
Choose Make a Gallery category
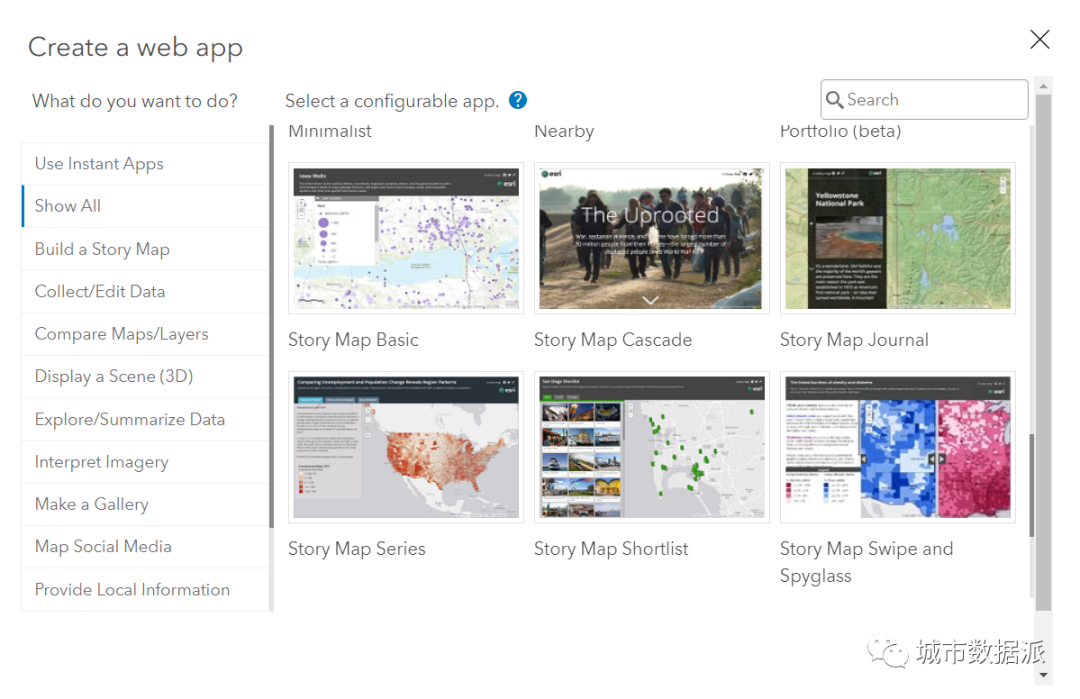[x=145, y=504]
